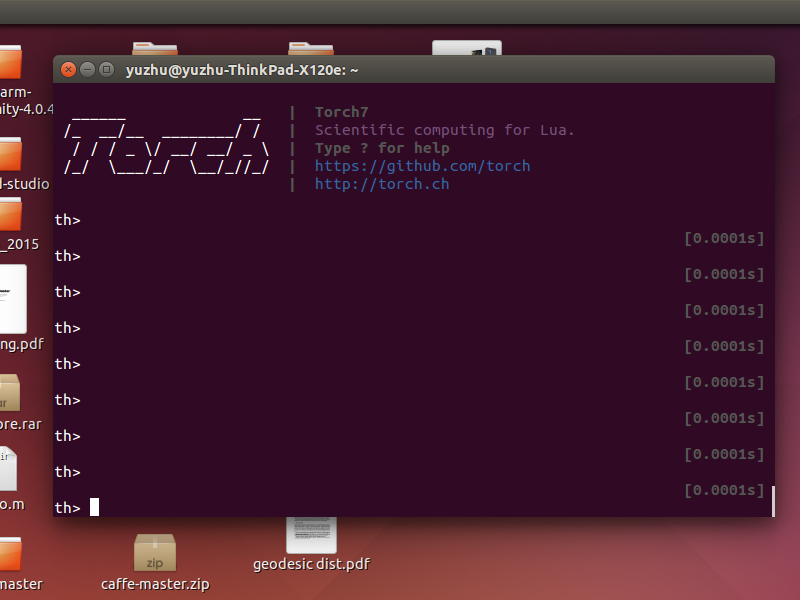This screenshot has width=800, height=600.
Task: Select the latest [0.0001s] timing output
Action: click(x=723, y=490)
